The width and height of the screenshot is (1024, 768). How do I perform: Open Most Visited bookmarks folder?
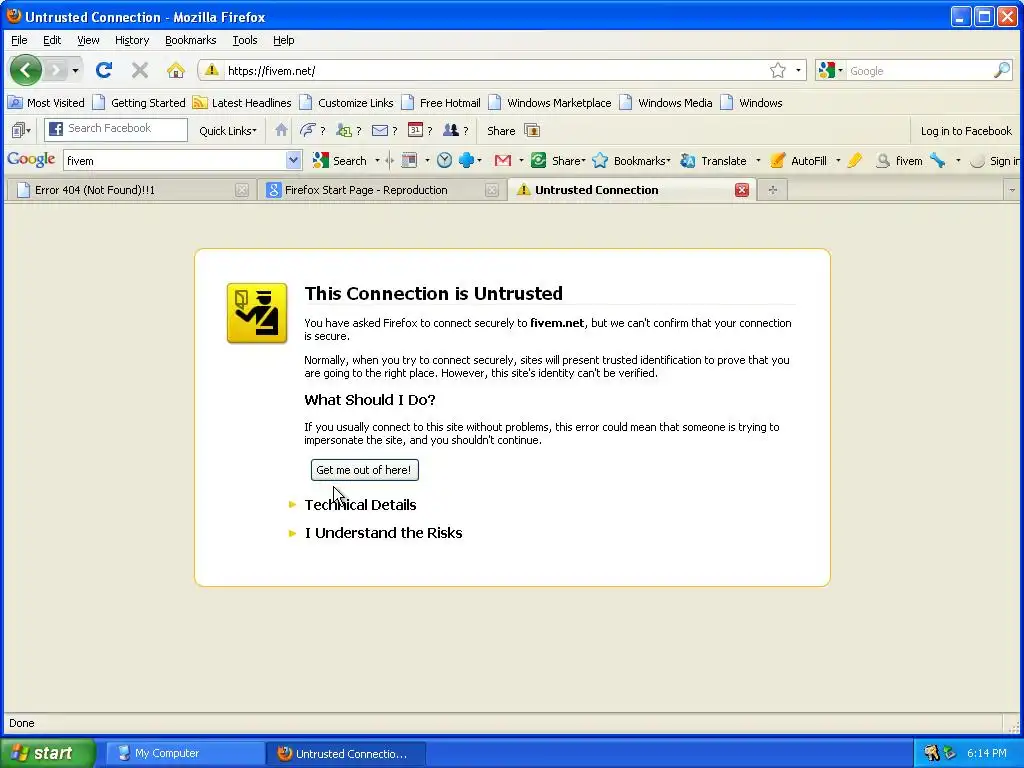point(46,103)
